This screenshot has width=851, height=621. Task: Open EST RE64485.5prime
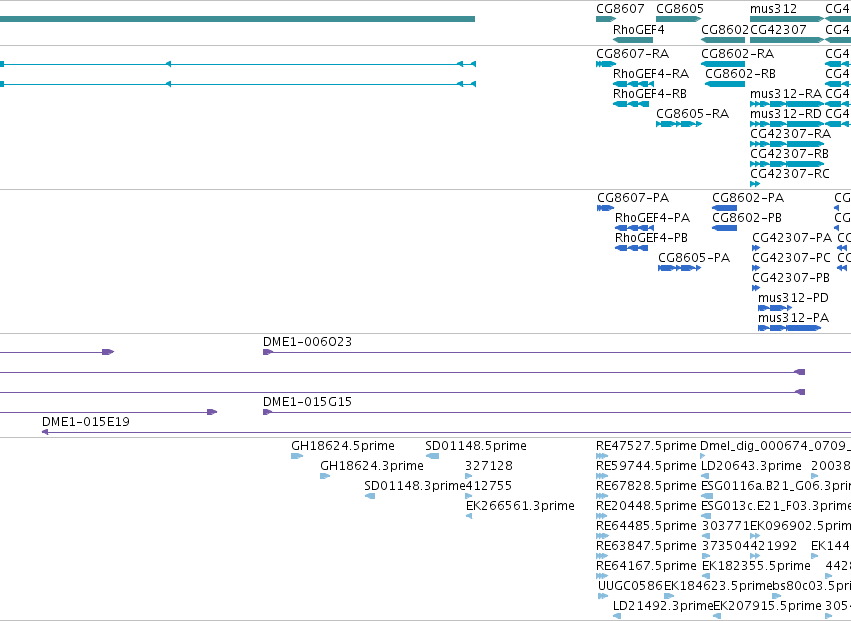(x=646, y=526)
